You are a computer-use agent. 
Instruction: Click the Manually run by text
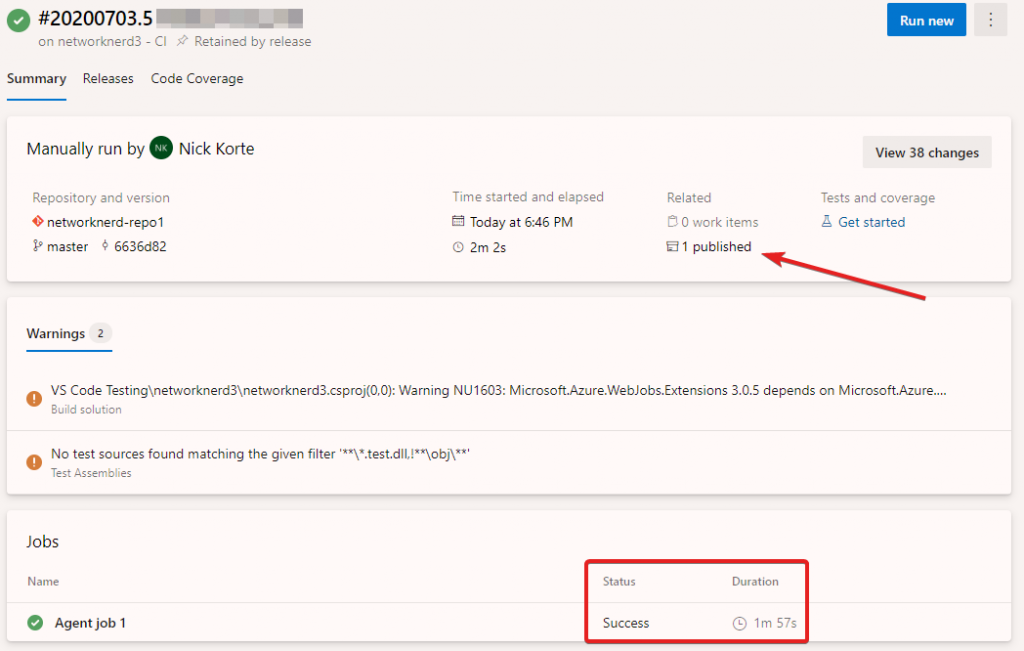(x=86, y=149)
